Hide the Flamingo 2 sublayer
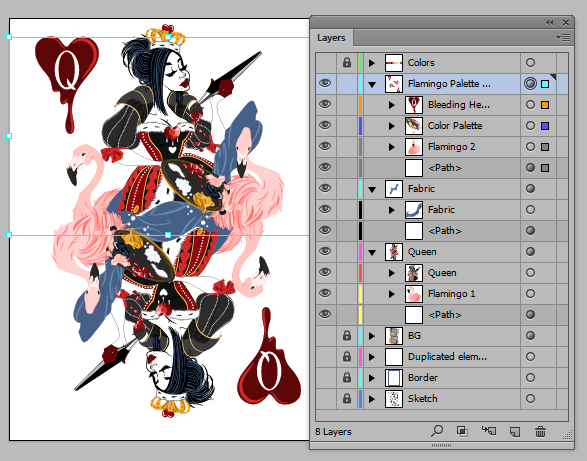This screenshot has height=461, width=587. pyautogui.click(x=325, y=146)
